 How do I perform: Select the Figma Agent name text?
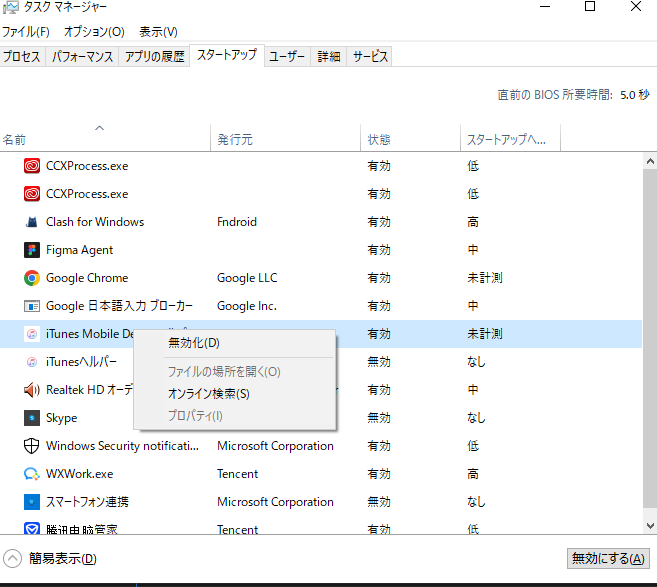[x=79, y=250]
